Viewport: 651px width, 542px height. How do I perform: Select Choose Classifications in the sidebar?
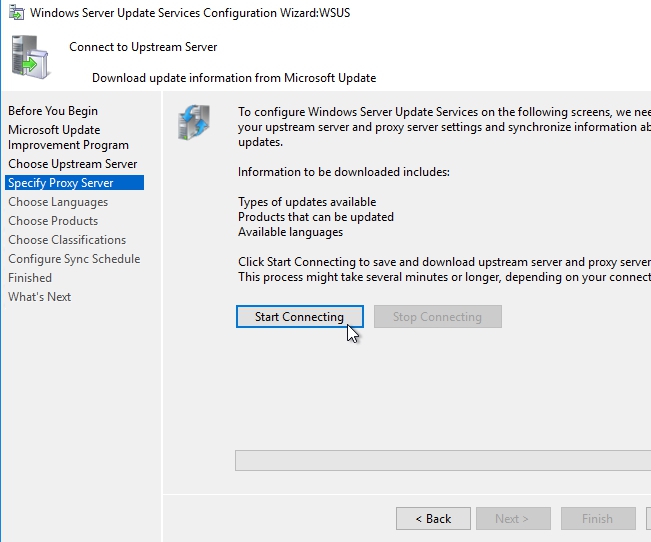67,240
